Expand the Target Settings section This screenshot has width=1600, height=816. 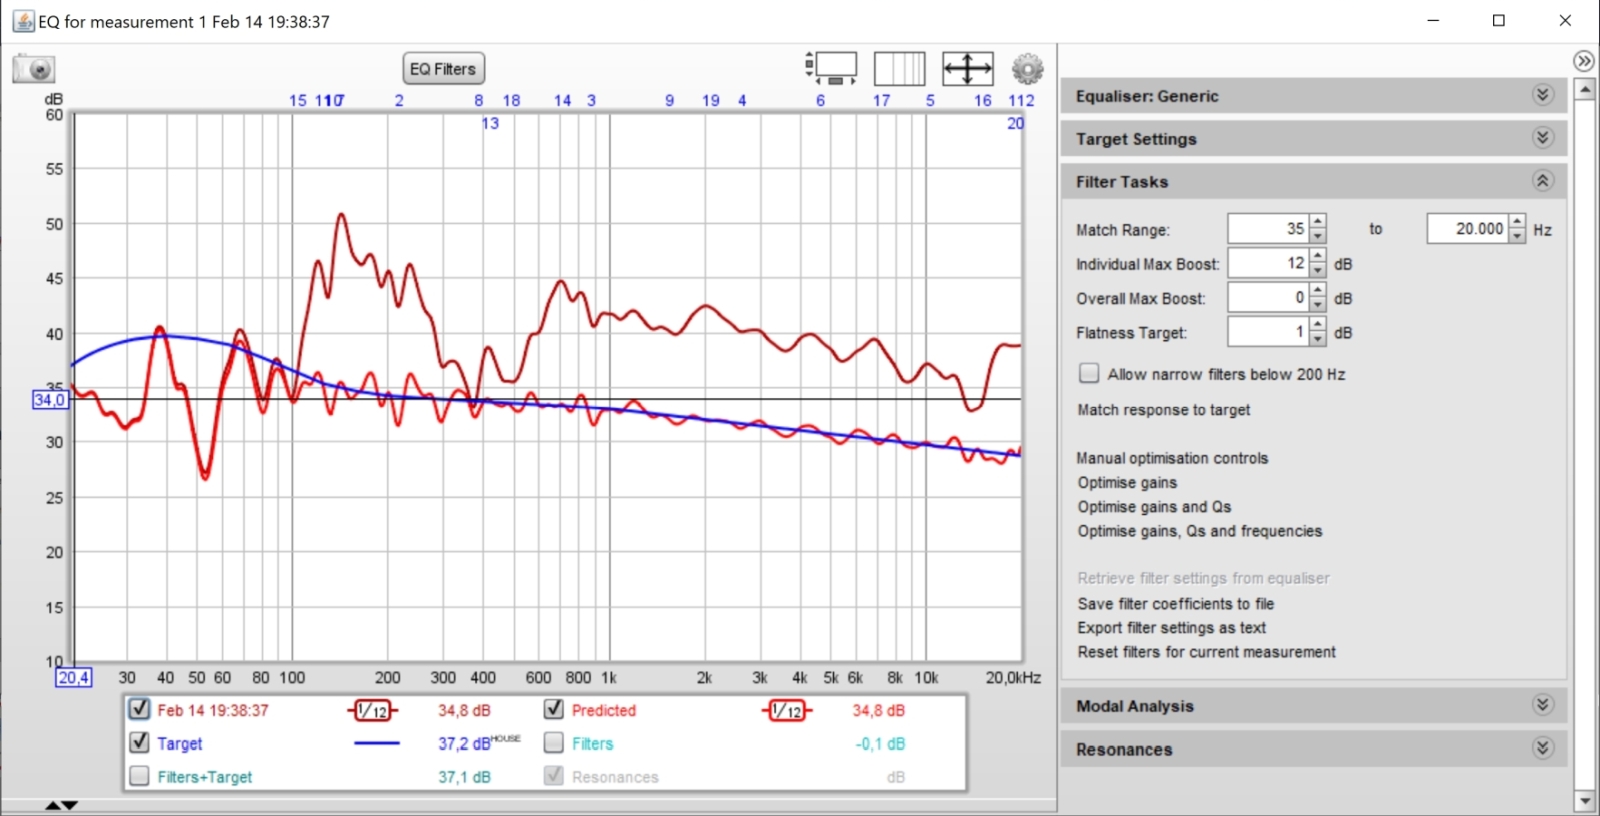point(1542,138)
